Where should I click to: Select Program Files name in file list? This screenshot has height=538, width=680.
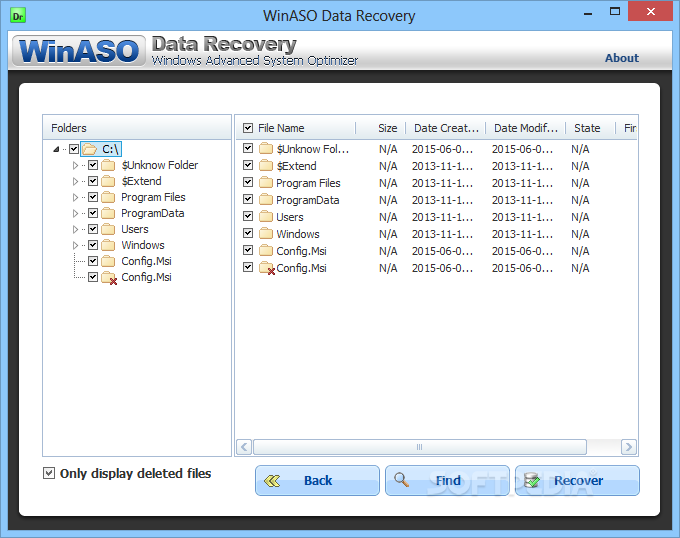point(308,183)
